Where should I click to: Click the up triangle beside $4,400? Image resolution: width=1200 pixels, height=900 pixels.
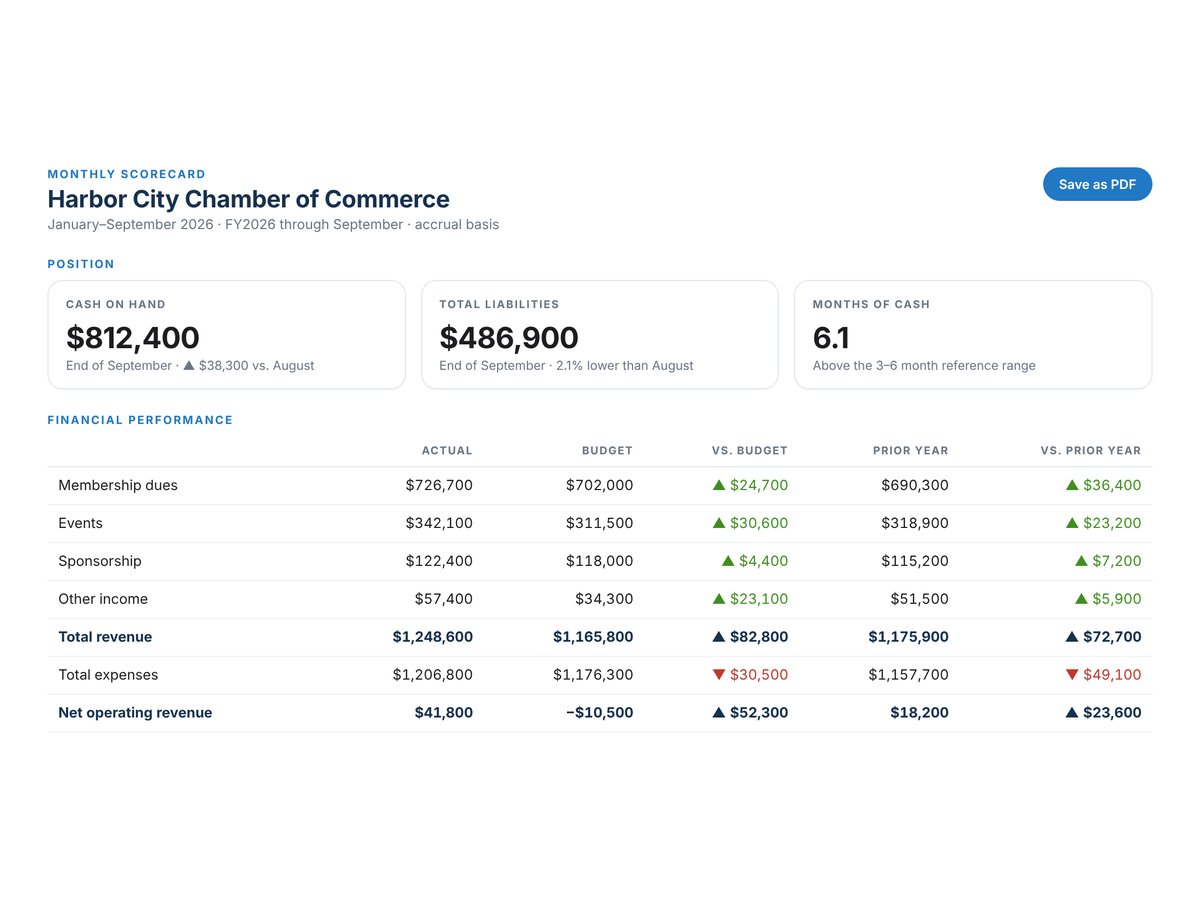(728, 561)
